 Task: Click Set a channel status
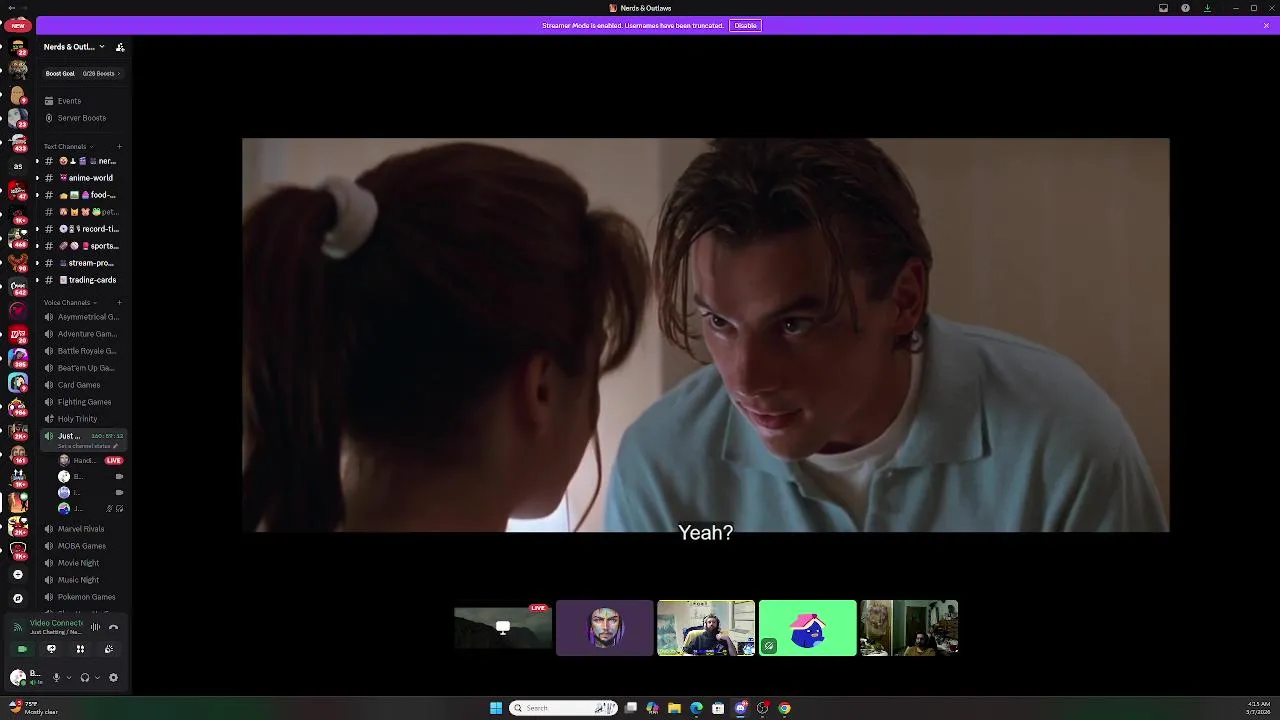pos(86,446)
